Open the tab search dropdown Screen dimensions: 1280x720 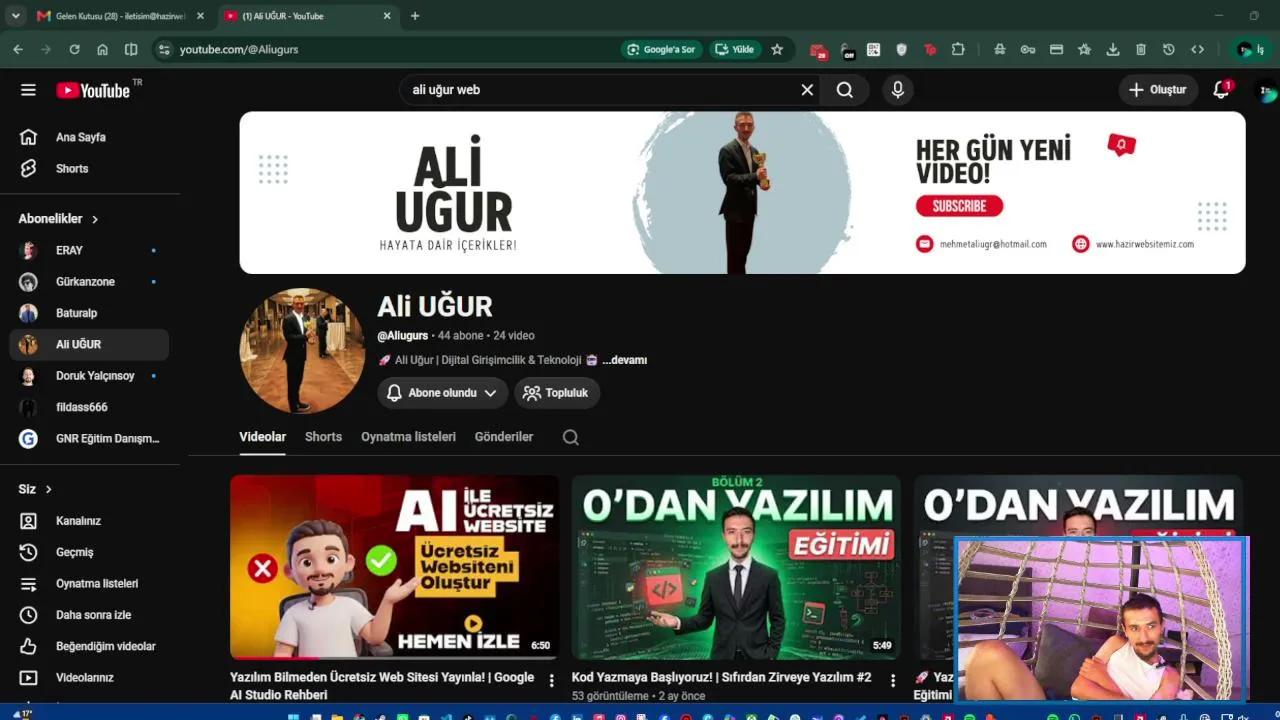pos(15,16)
